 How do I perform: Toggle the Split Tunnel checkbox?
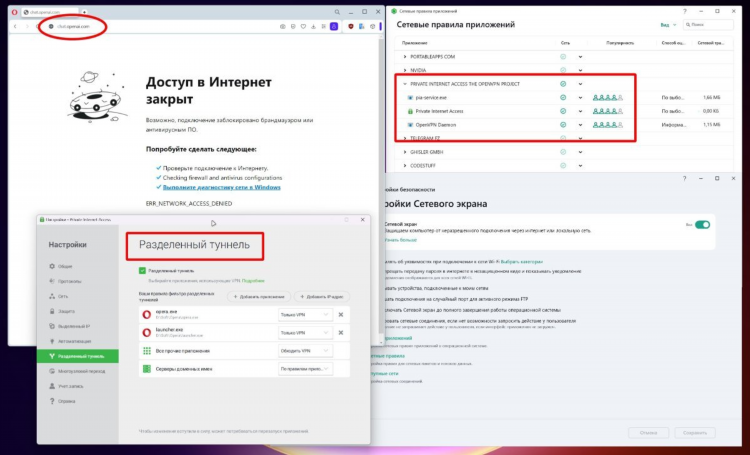click(x=142, y=271)
